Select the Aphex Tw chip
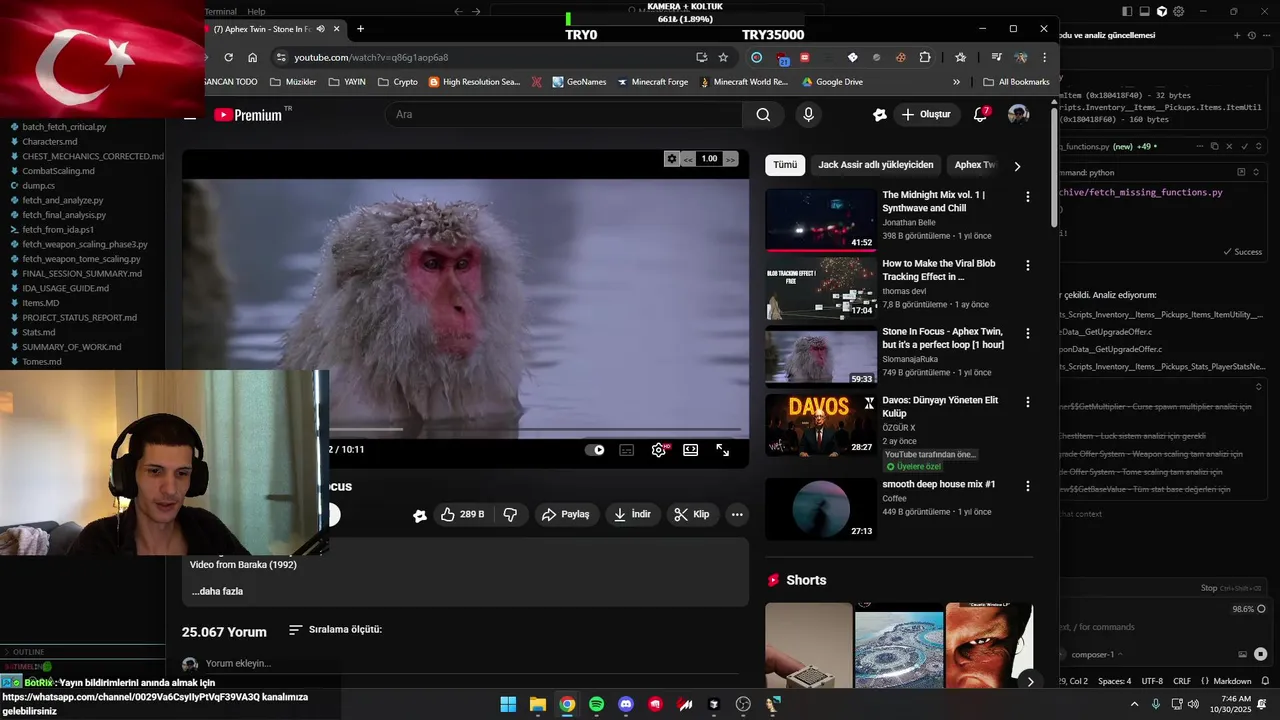Screen dimensions: 1280x720 coord(974,165)
